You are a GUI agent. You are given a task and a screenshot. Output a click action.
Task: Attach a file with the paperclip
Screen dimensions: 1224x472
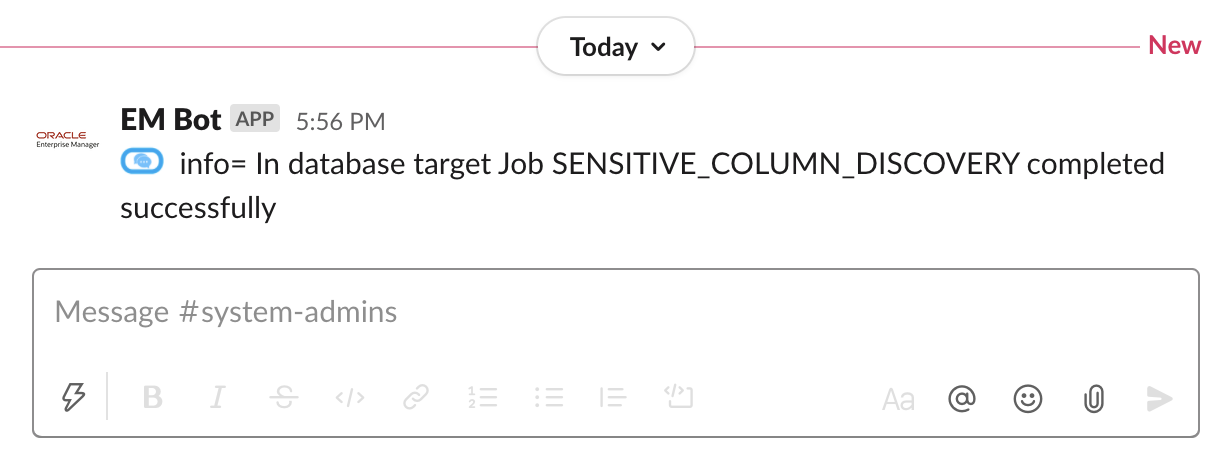[x=1093, y=399]
